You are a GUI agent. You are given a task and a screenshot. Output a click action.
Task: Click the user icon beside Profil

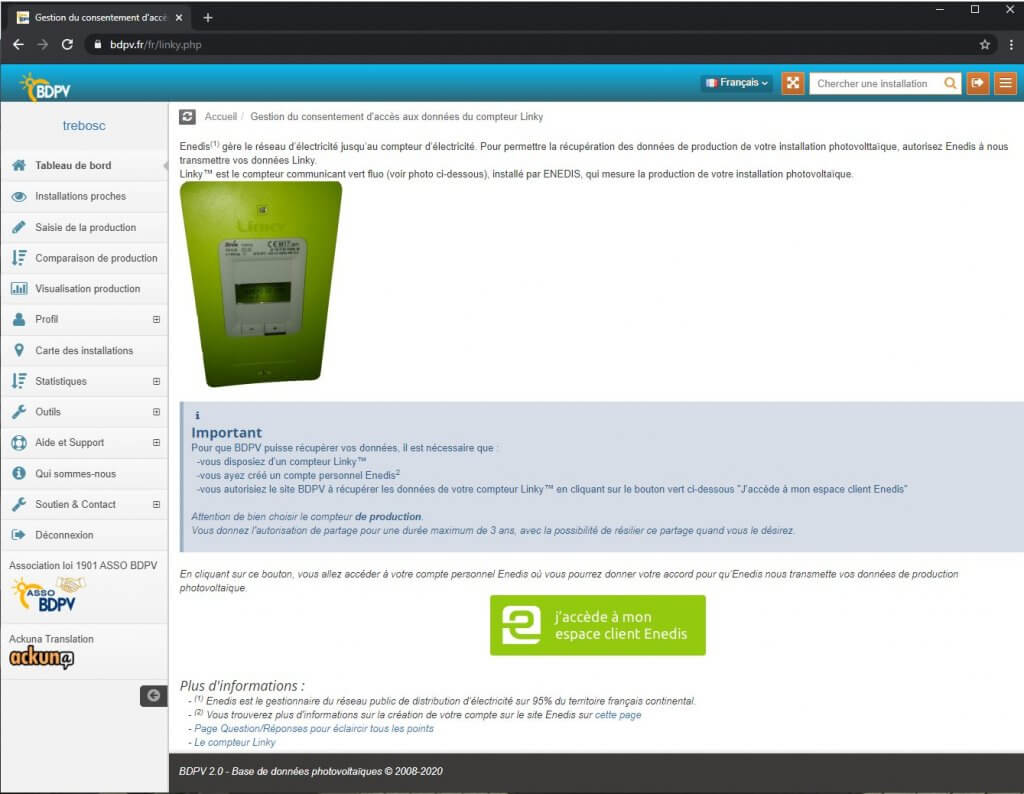tap(19, 319)
